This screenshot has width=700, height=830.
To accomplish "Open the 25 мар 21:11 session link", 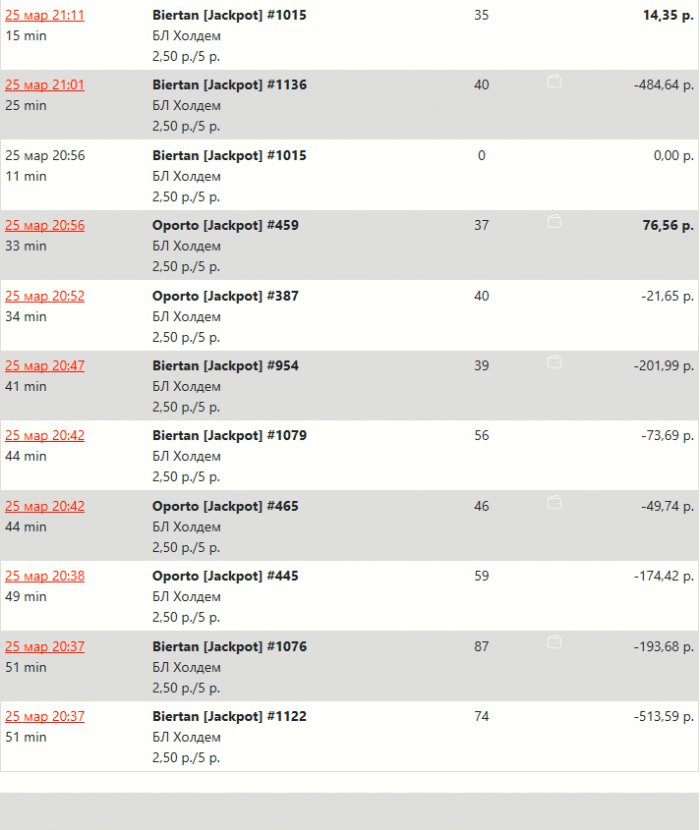I will pyautogui.click(x=45, y=15).
